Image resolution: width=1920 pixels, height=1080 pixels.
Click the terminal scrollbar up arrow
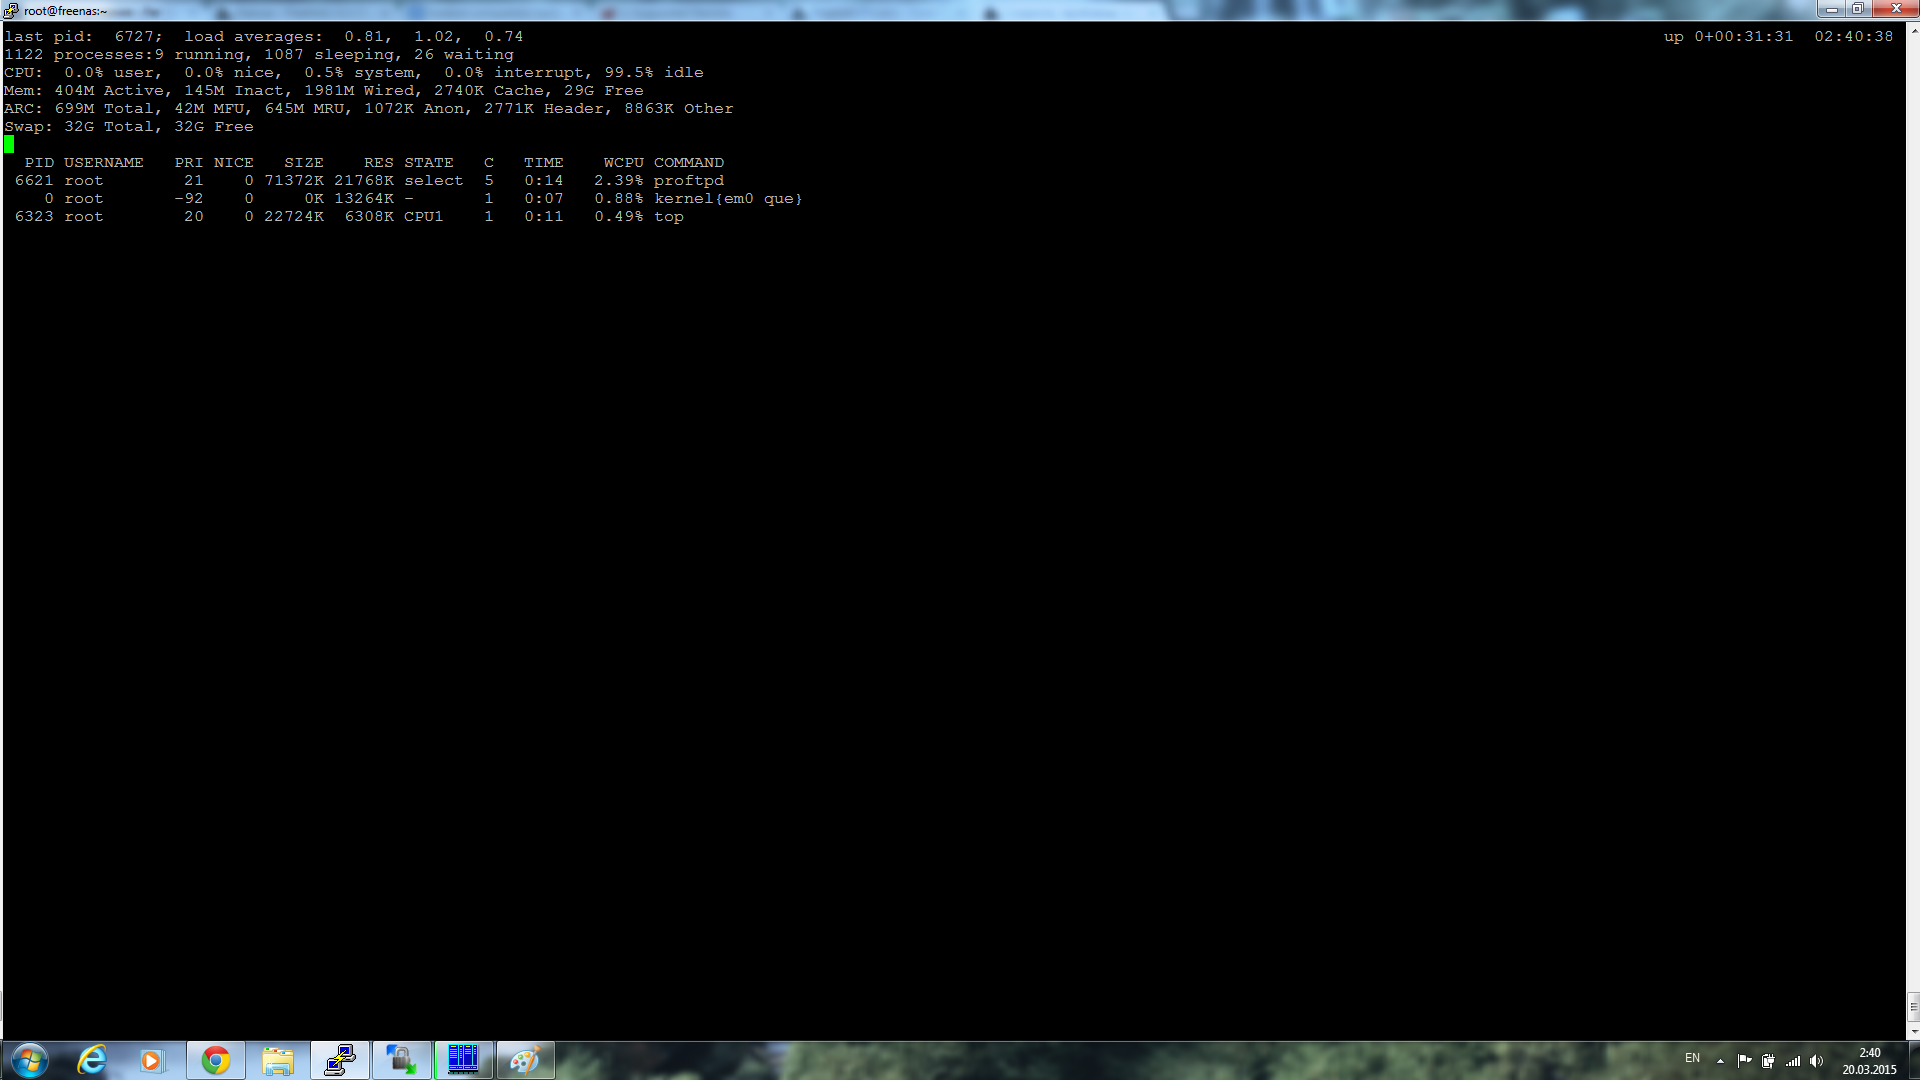click(x=1913, y=31)
